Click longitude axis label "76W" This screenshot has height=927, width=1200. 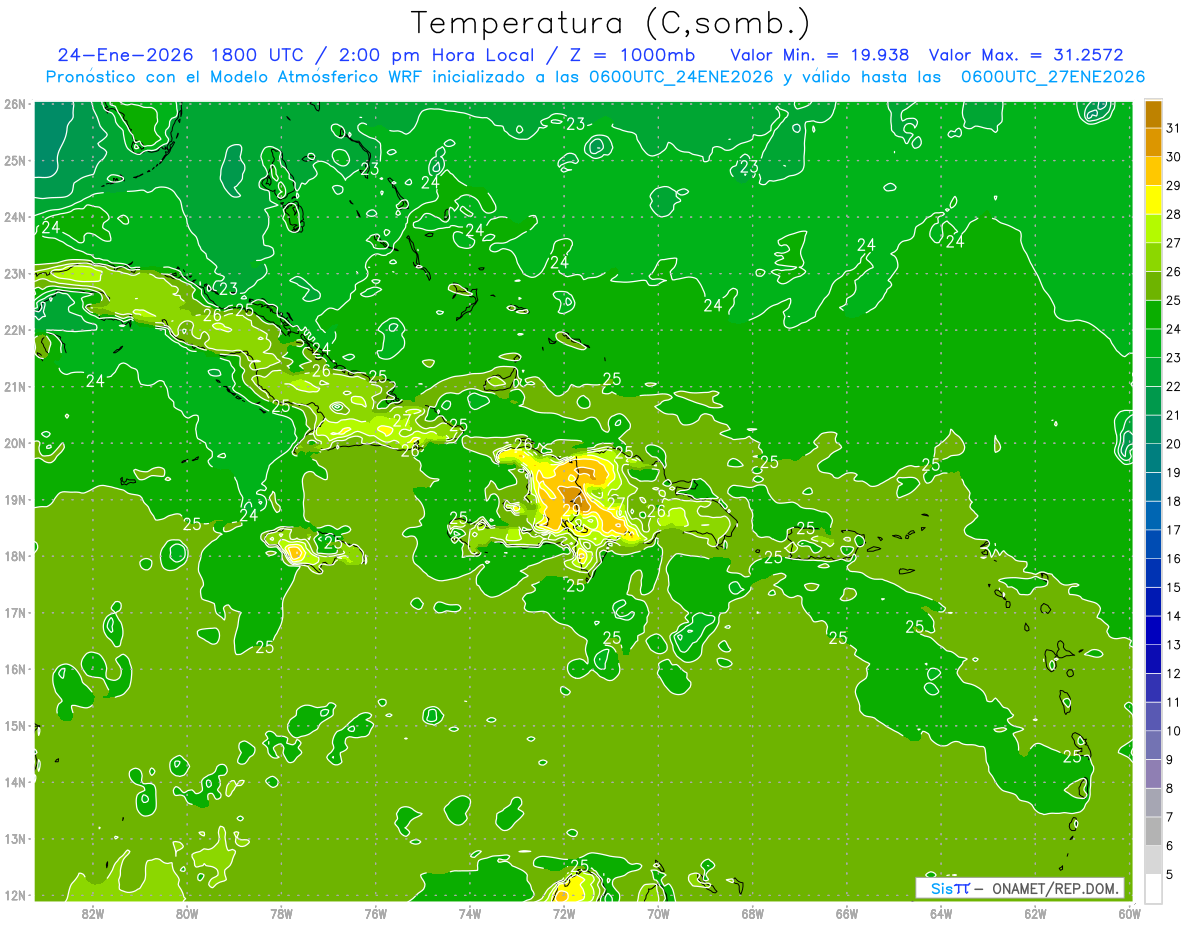point(375,913)
